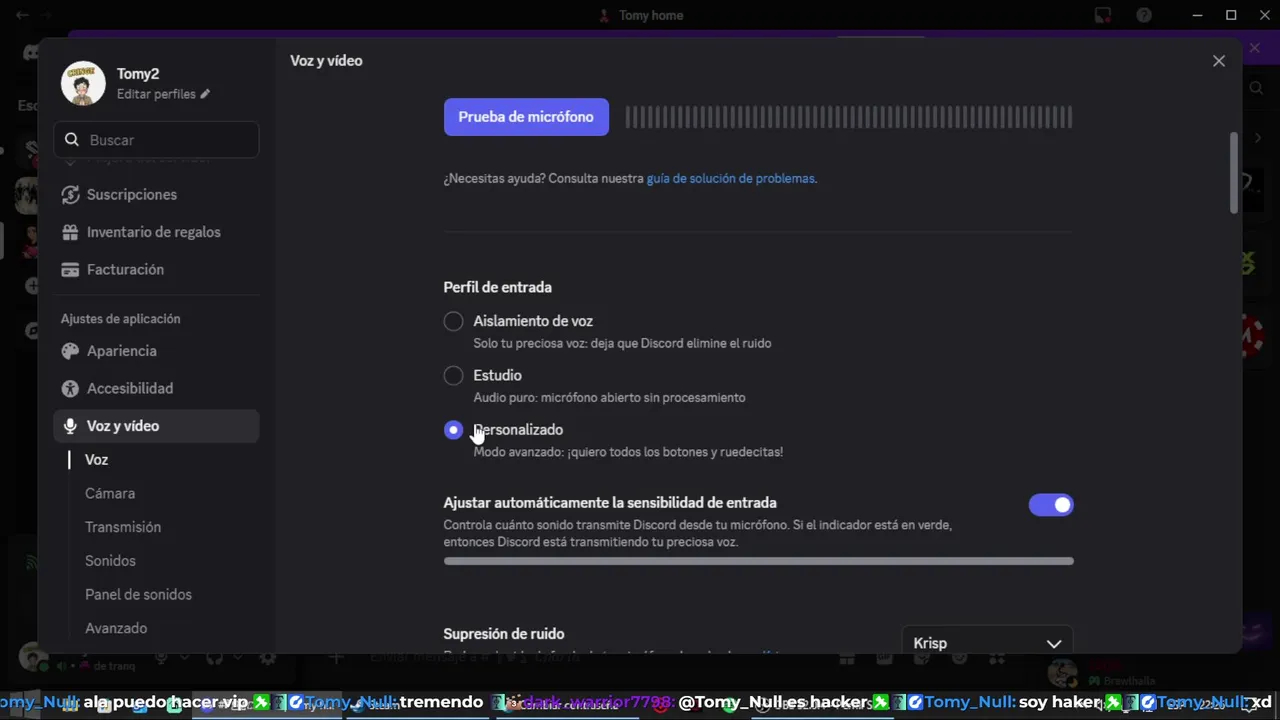
Task: Click the Voz y vídeo page title
Action: (x=326, y=61)
